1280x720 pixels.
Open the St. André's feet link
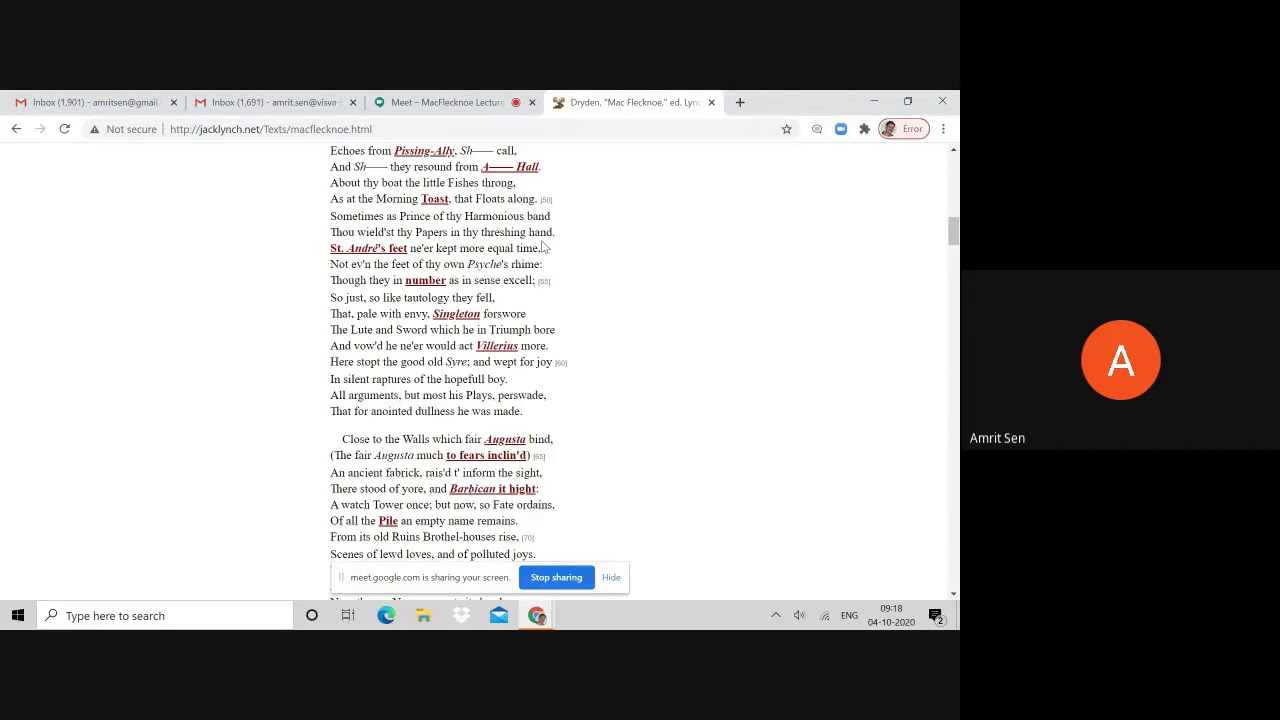pos(368,248)
